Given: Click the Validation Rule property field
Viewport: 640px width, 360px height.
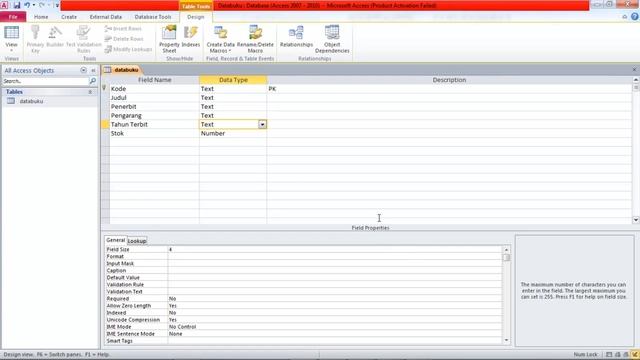Looking at the screenshot, I should (335, 284).
